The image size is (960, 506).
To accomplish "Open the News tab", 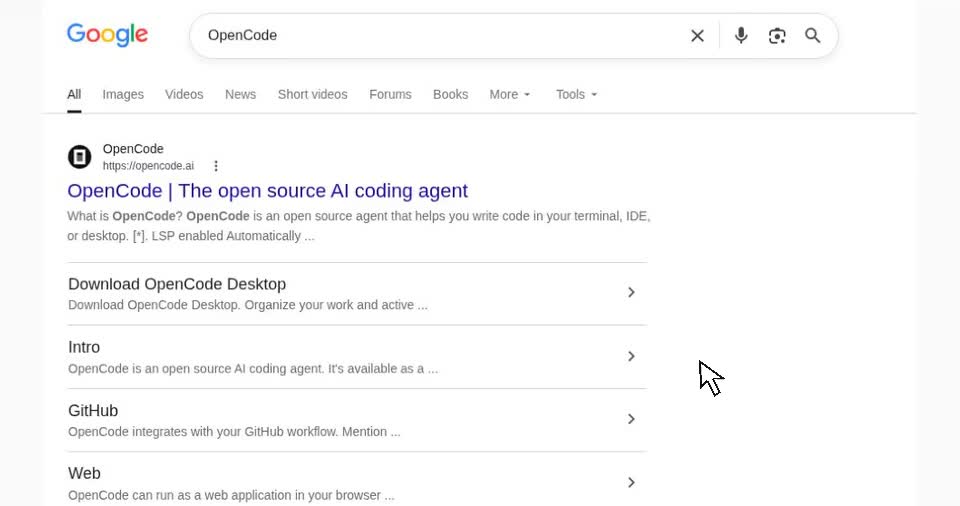I will [240, 94].
